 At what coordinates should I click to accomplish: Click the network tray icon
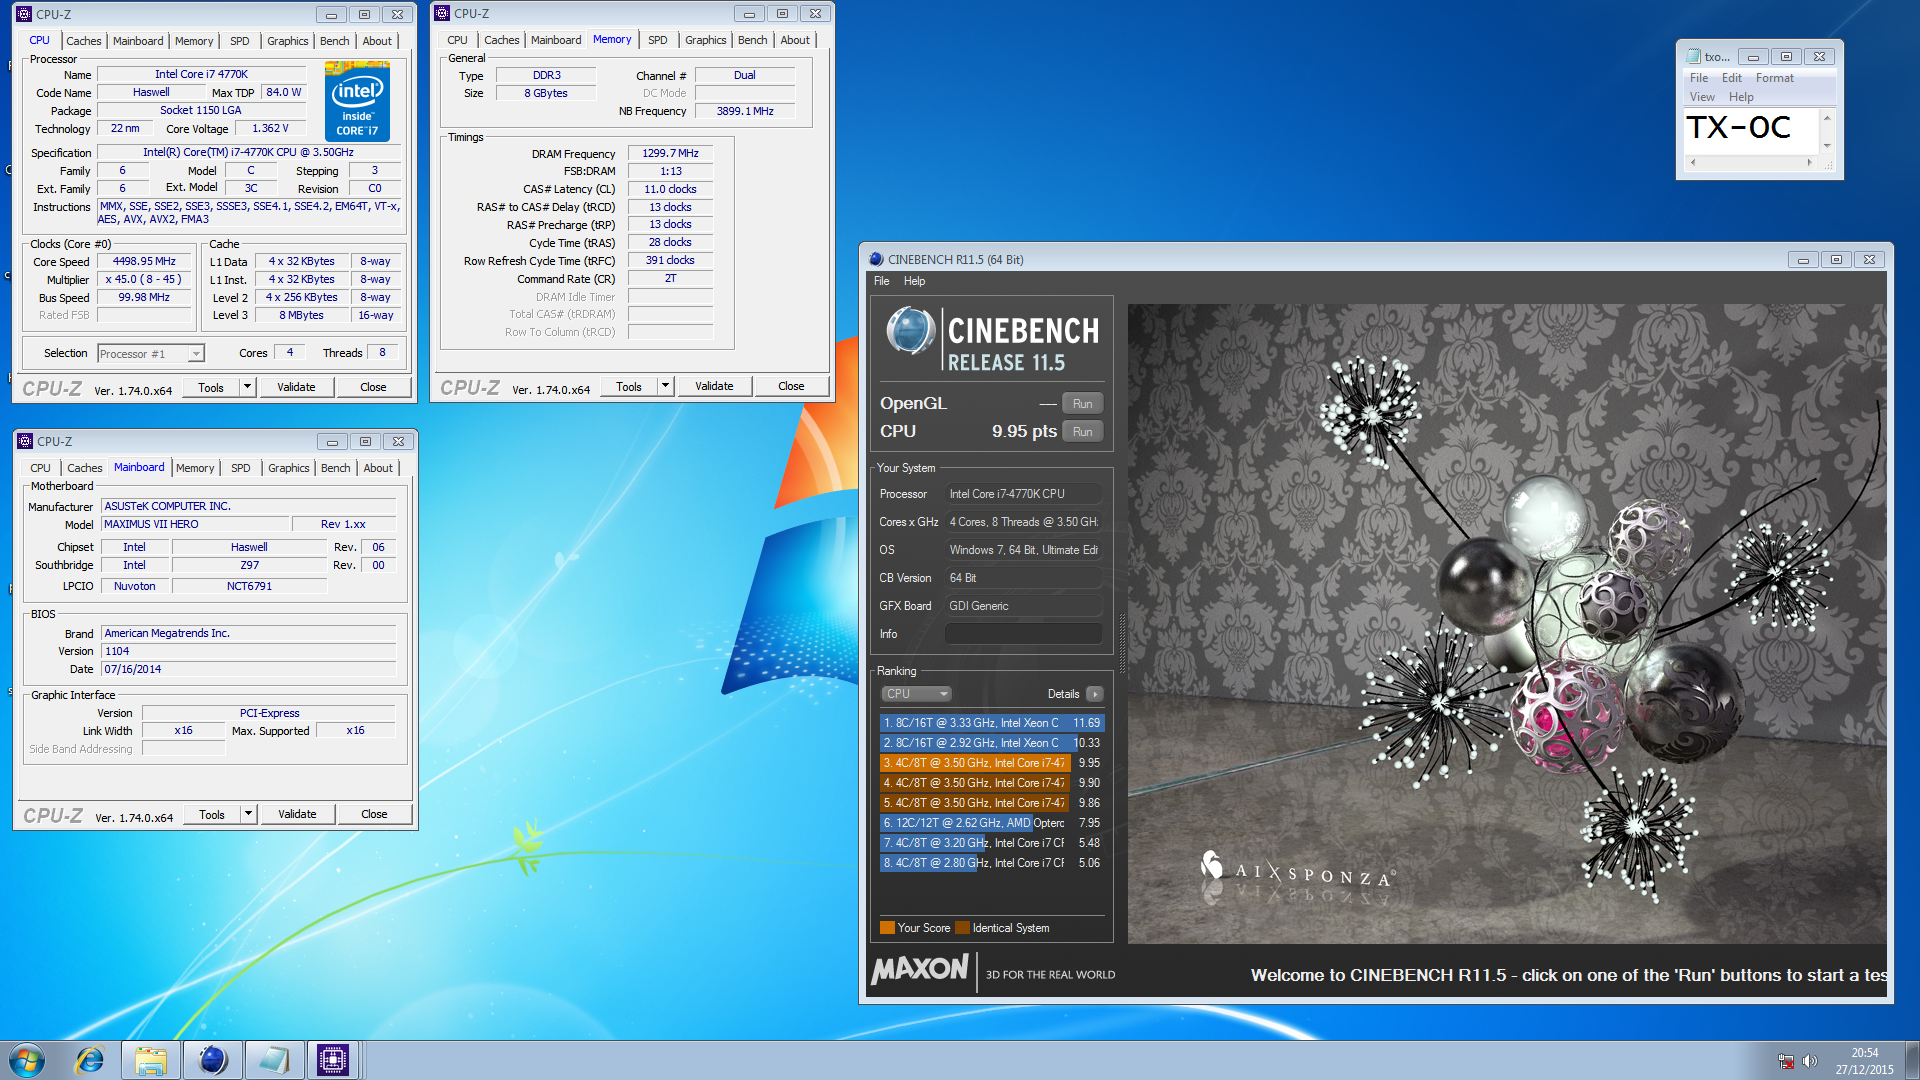[x=1786, y=1061]
